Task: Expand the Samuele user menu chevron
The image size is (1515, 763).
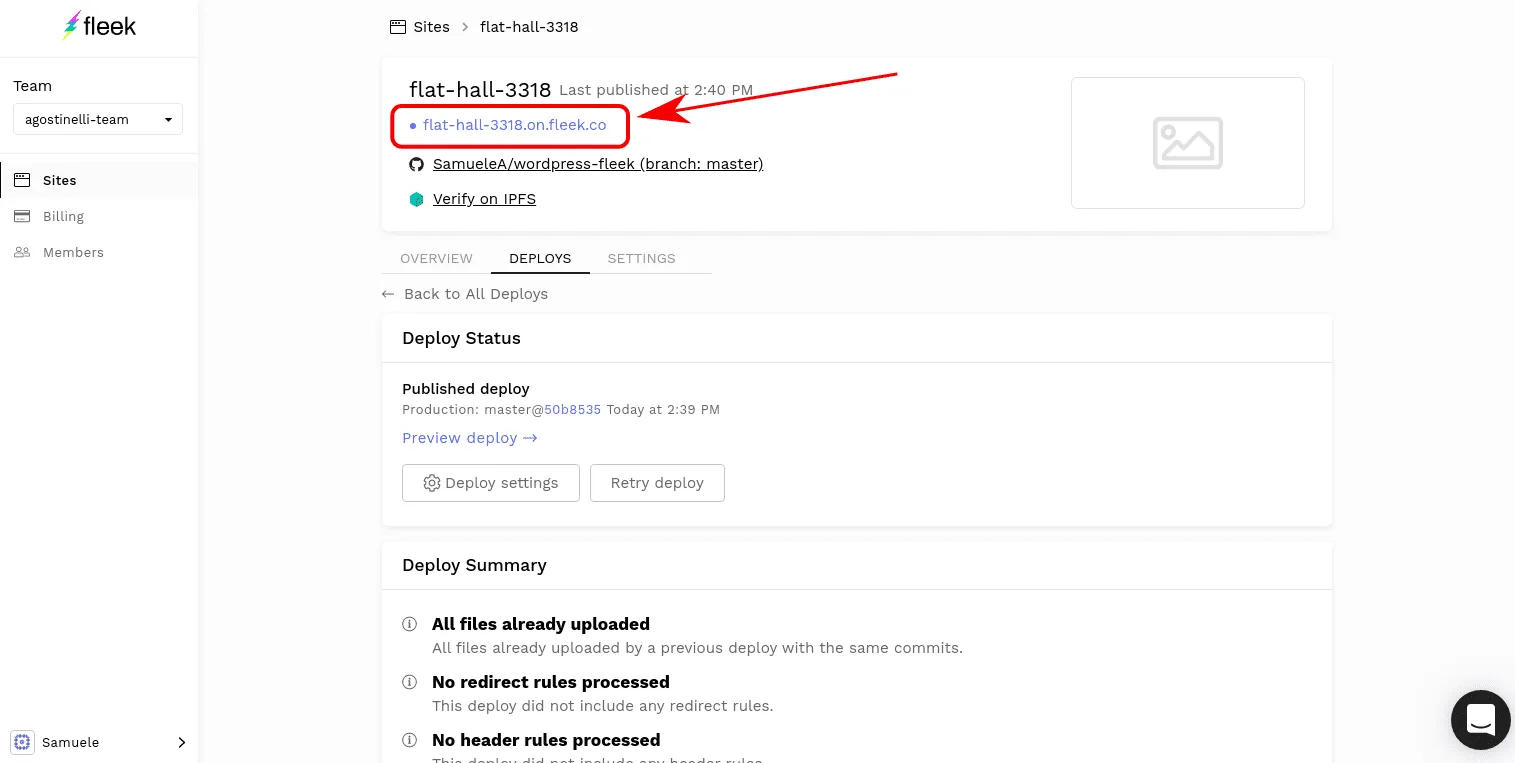Action: [181, 742]
